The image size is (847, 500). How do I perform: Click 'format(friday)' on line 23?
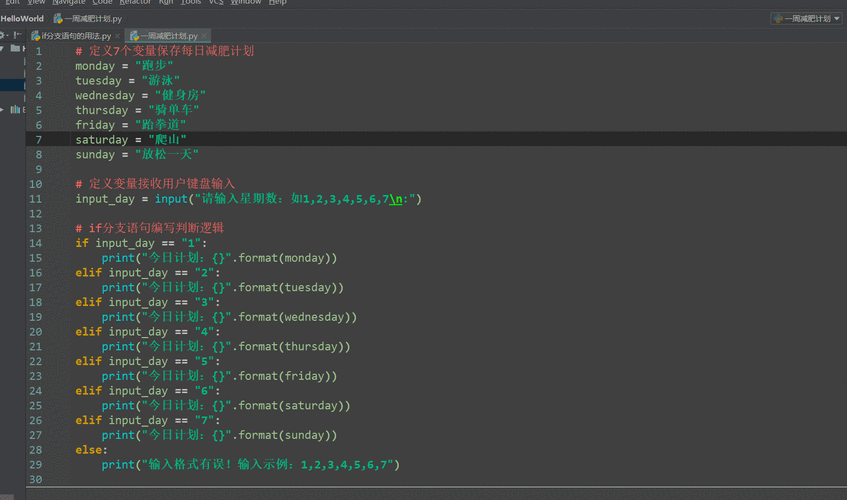[x=285, y=376]
